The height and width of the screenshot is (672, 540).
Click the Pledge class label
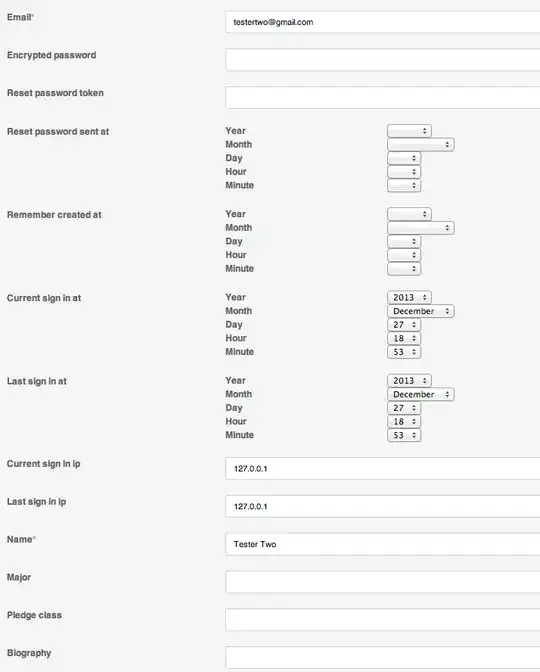[x=34, y=615]
